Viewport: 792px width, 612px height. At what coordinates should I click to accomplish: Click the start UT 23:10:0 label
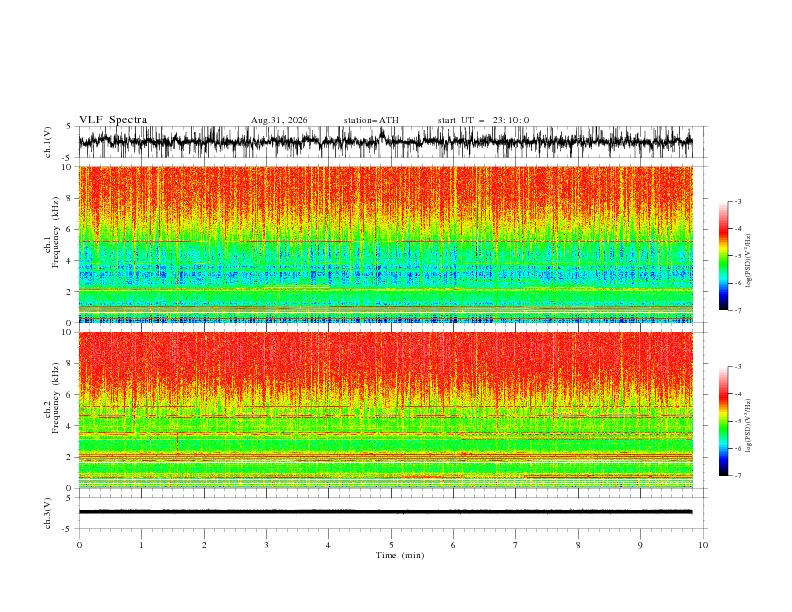click(x=483, y=120)
